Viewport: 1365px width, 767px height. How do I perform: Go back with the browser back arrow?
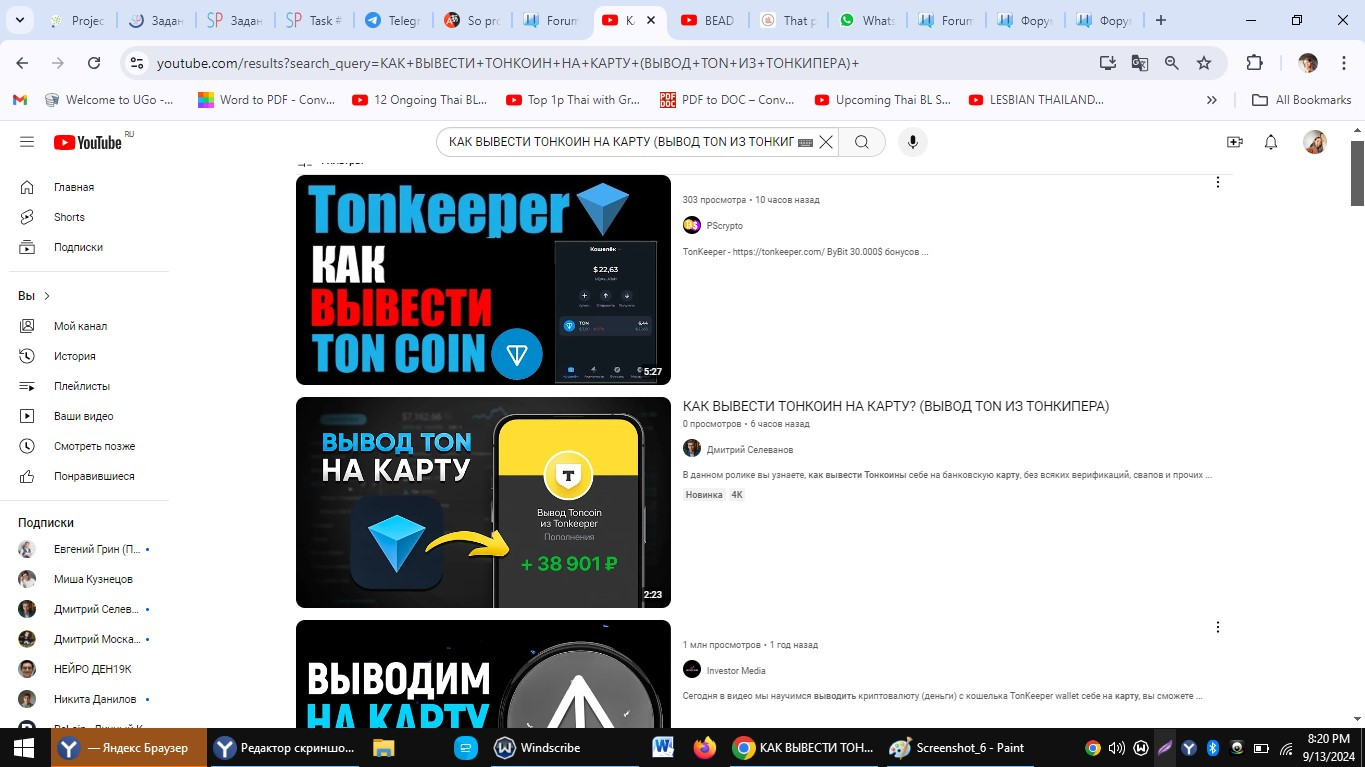(22, 63)
